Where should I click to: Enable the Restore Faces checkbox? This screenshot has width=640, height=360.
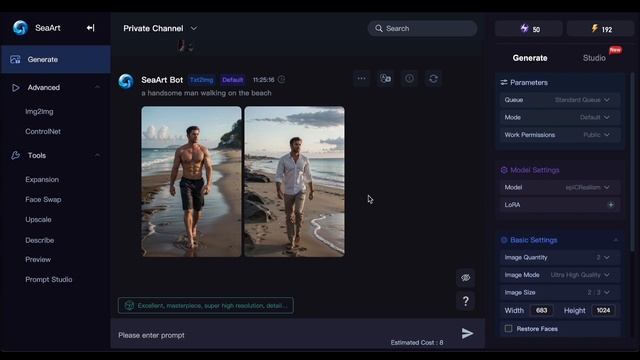tap(508, 329)
